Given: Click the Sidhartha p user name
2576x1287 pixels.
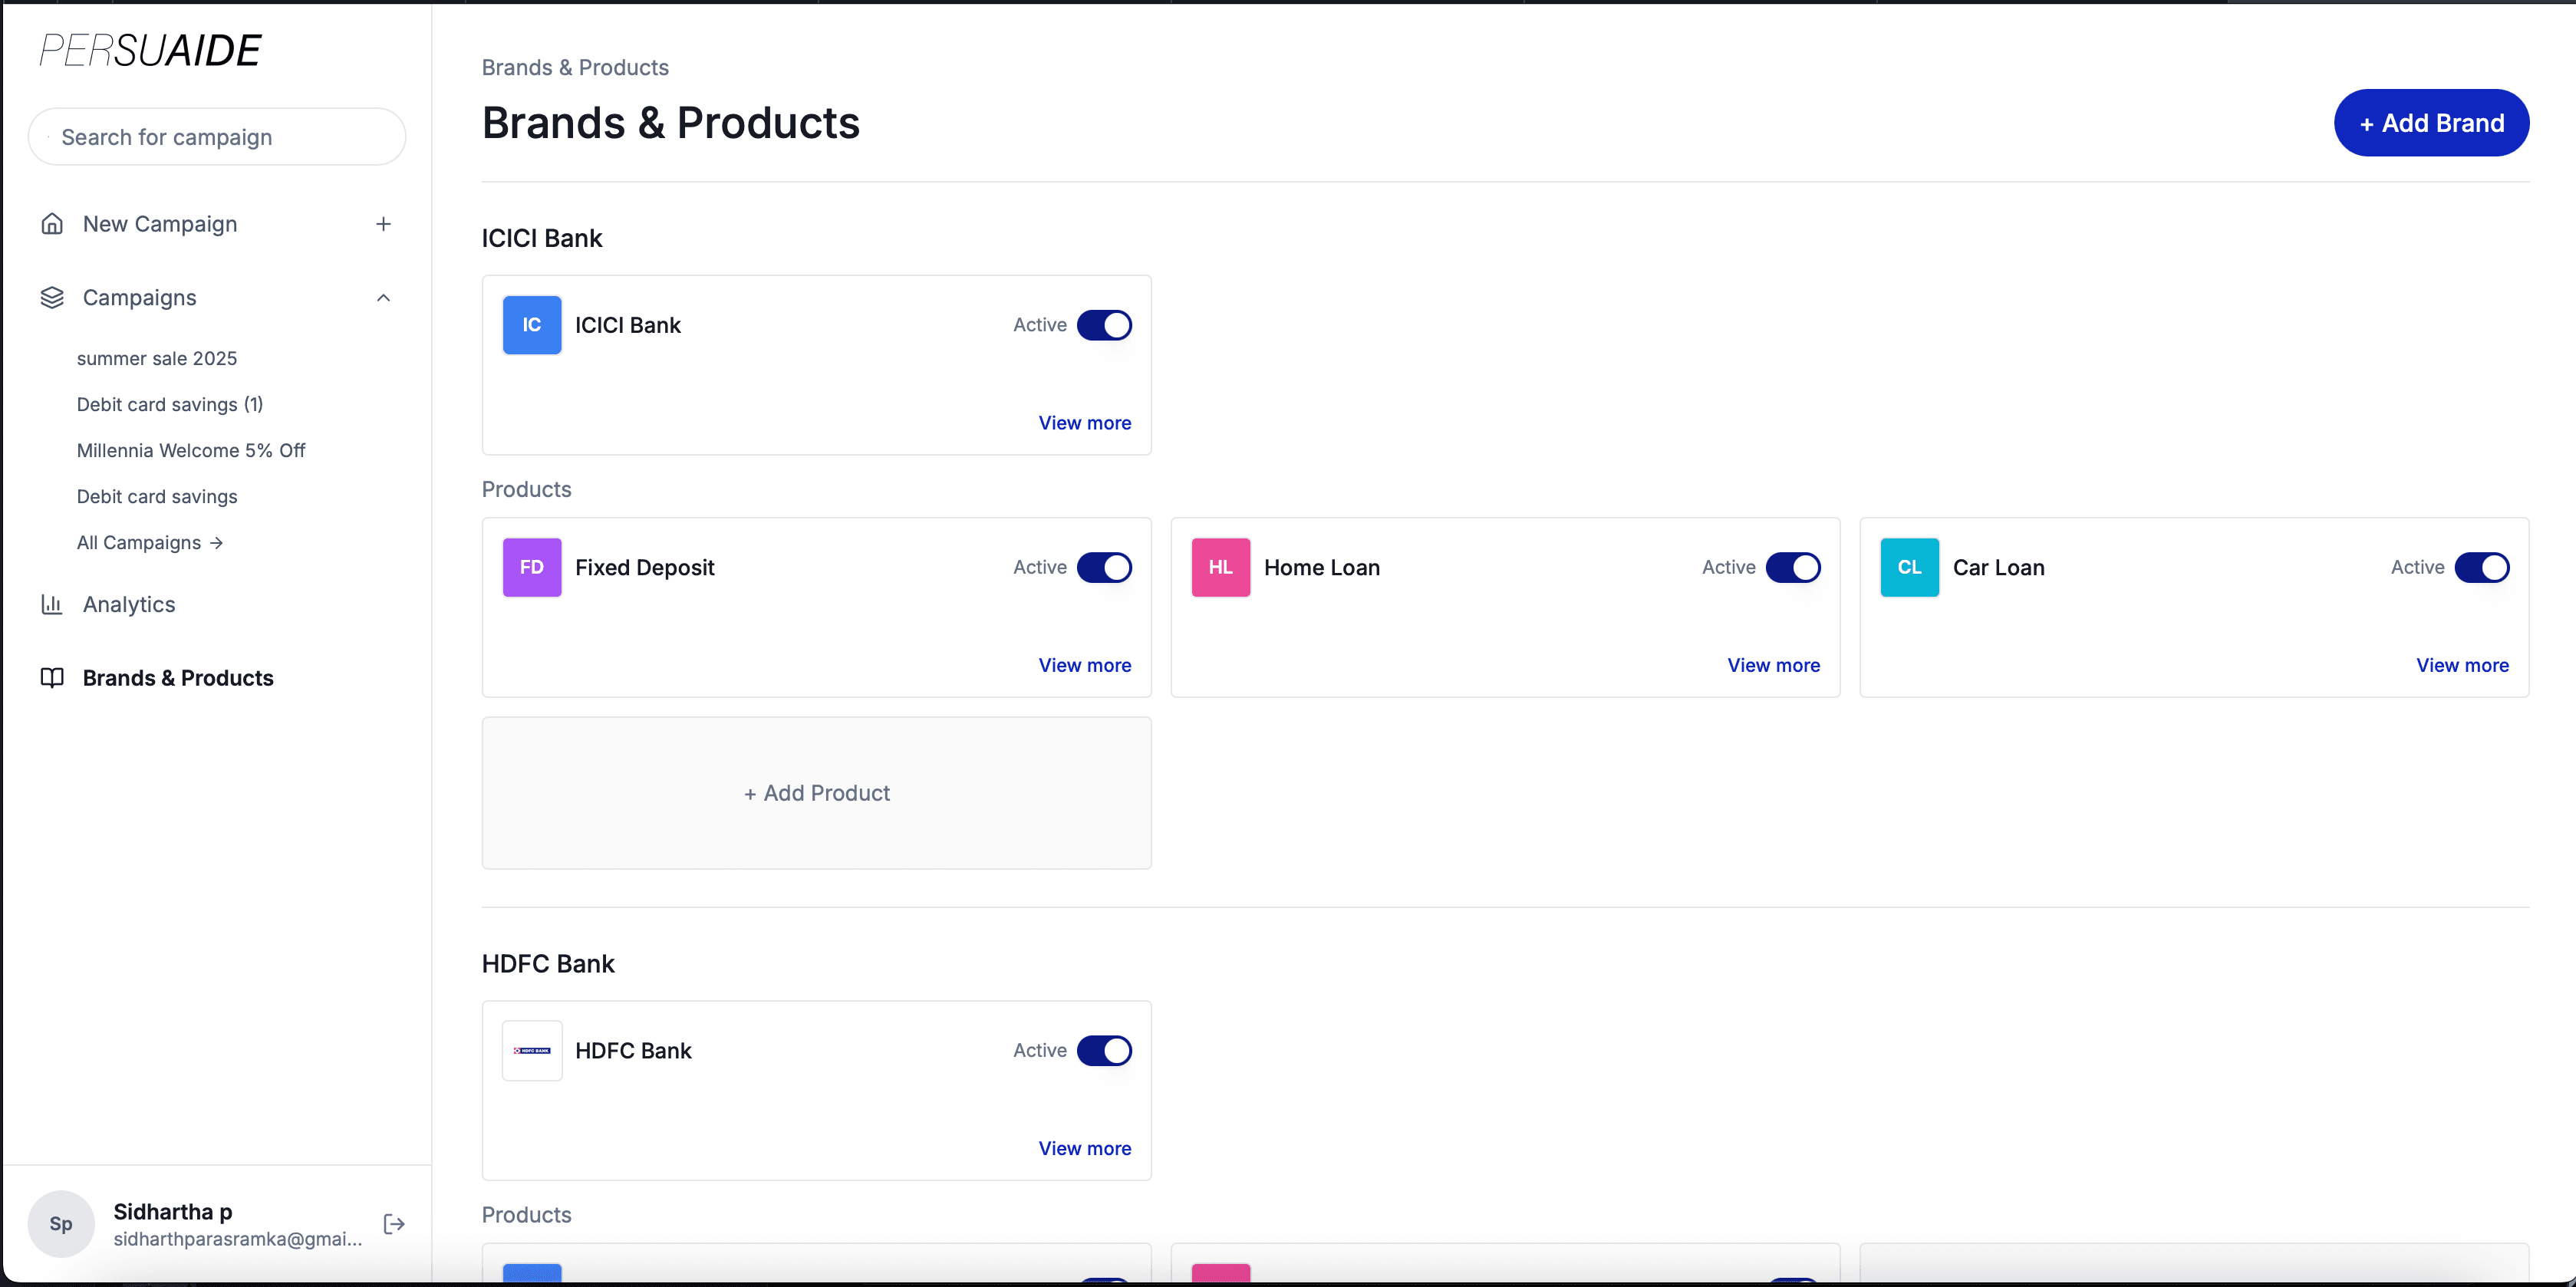Looking at the screenshot, I should tap(173, 1211).
